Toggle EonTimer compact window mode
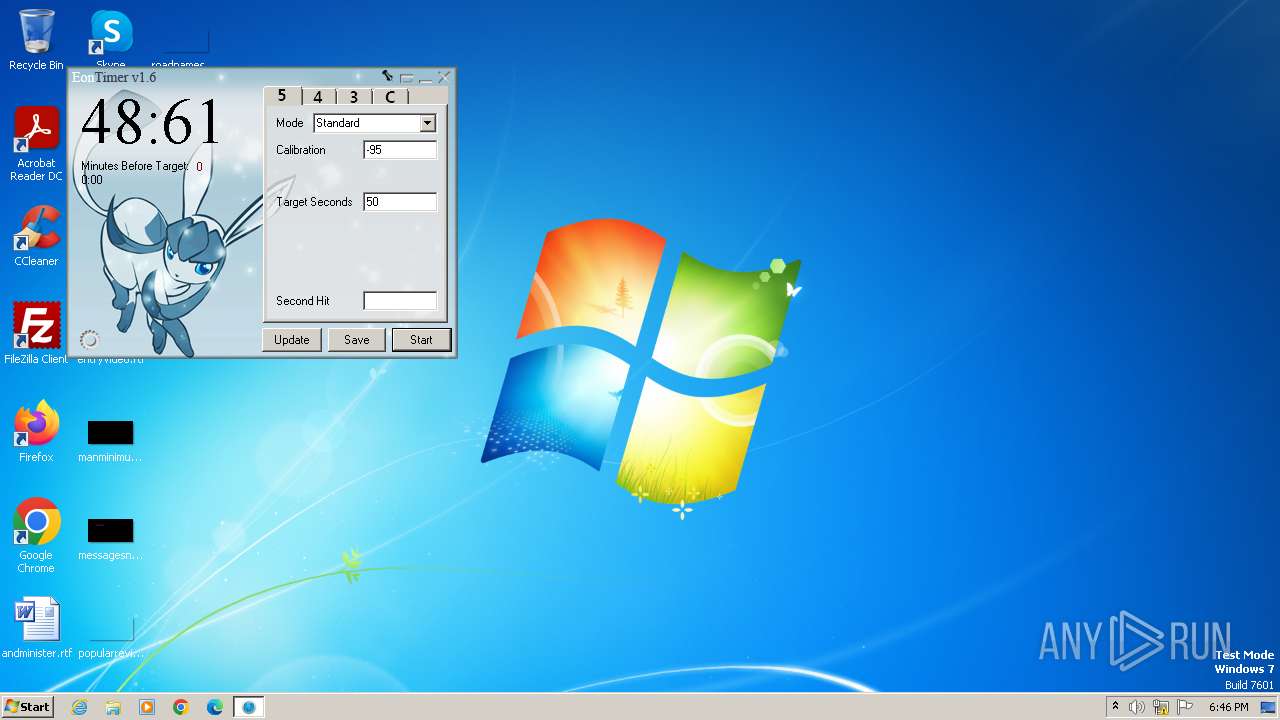The image size is (1280, 720). 407,77
